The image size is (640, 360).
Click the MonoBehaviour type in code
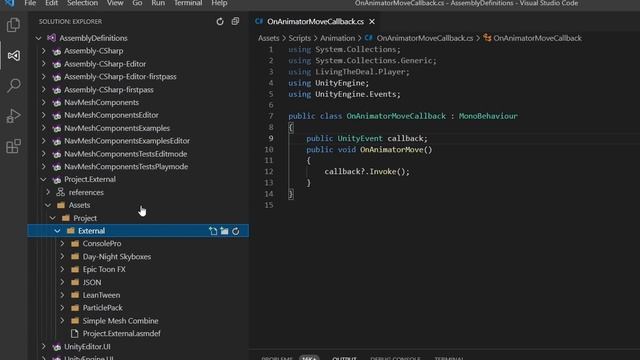pos(488,116)
